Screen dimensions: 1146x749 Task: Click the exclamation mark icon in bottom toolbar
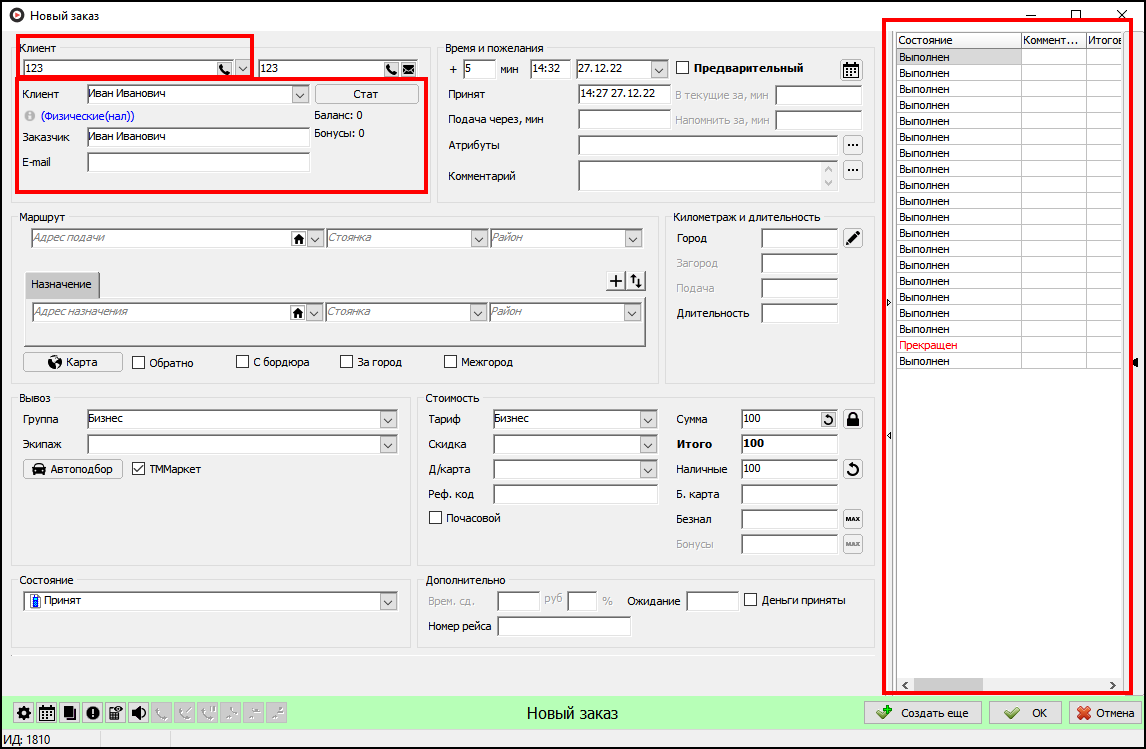coord(92,713)
